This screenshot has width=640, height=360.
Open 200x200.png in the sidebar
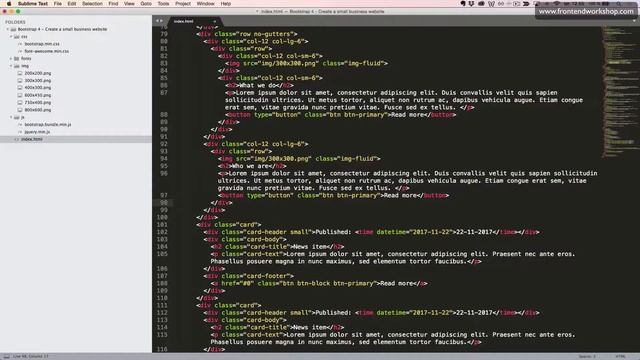click(x=38, y=73)
